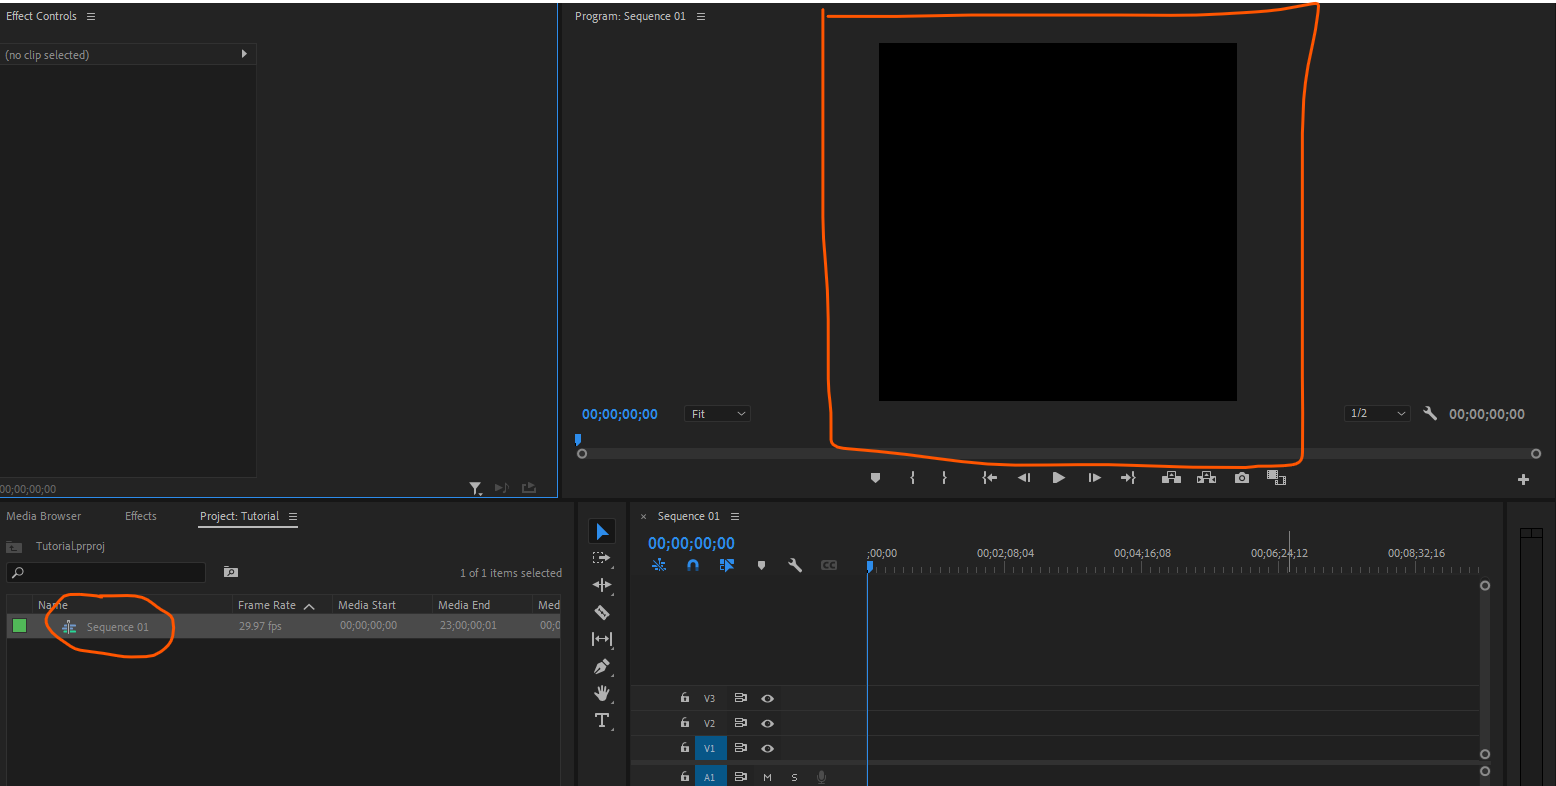Open timeline display settings wrench

(x=795, y=565)
